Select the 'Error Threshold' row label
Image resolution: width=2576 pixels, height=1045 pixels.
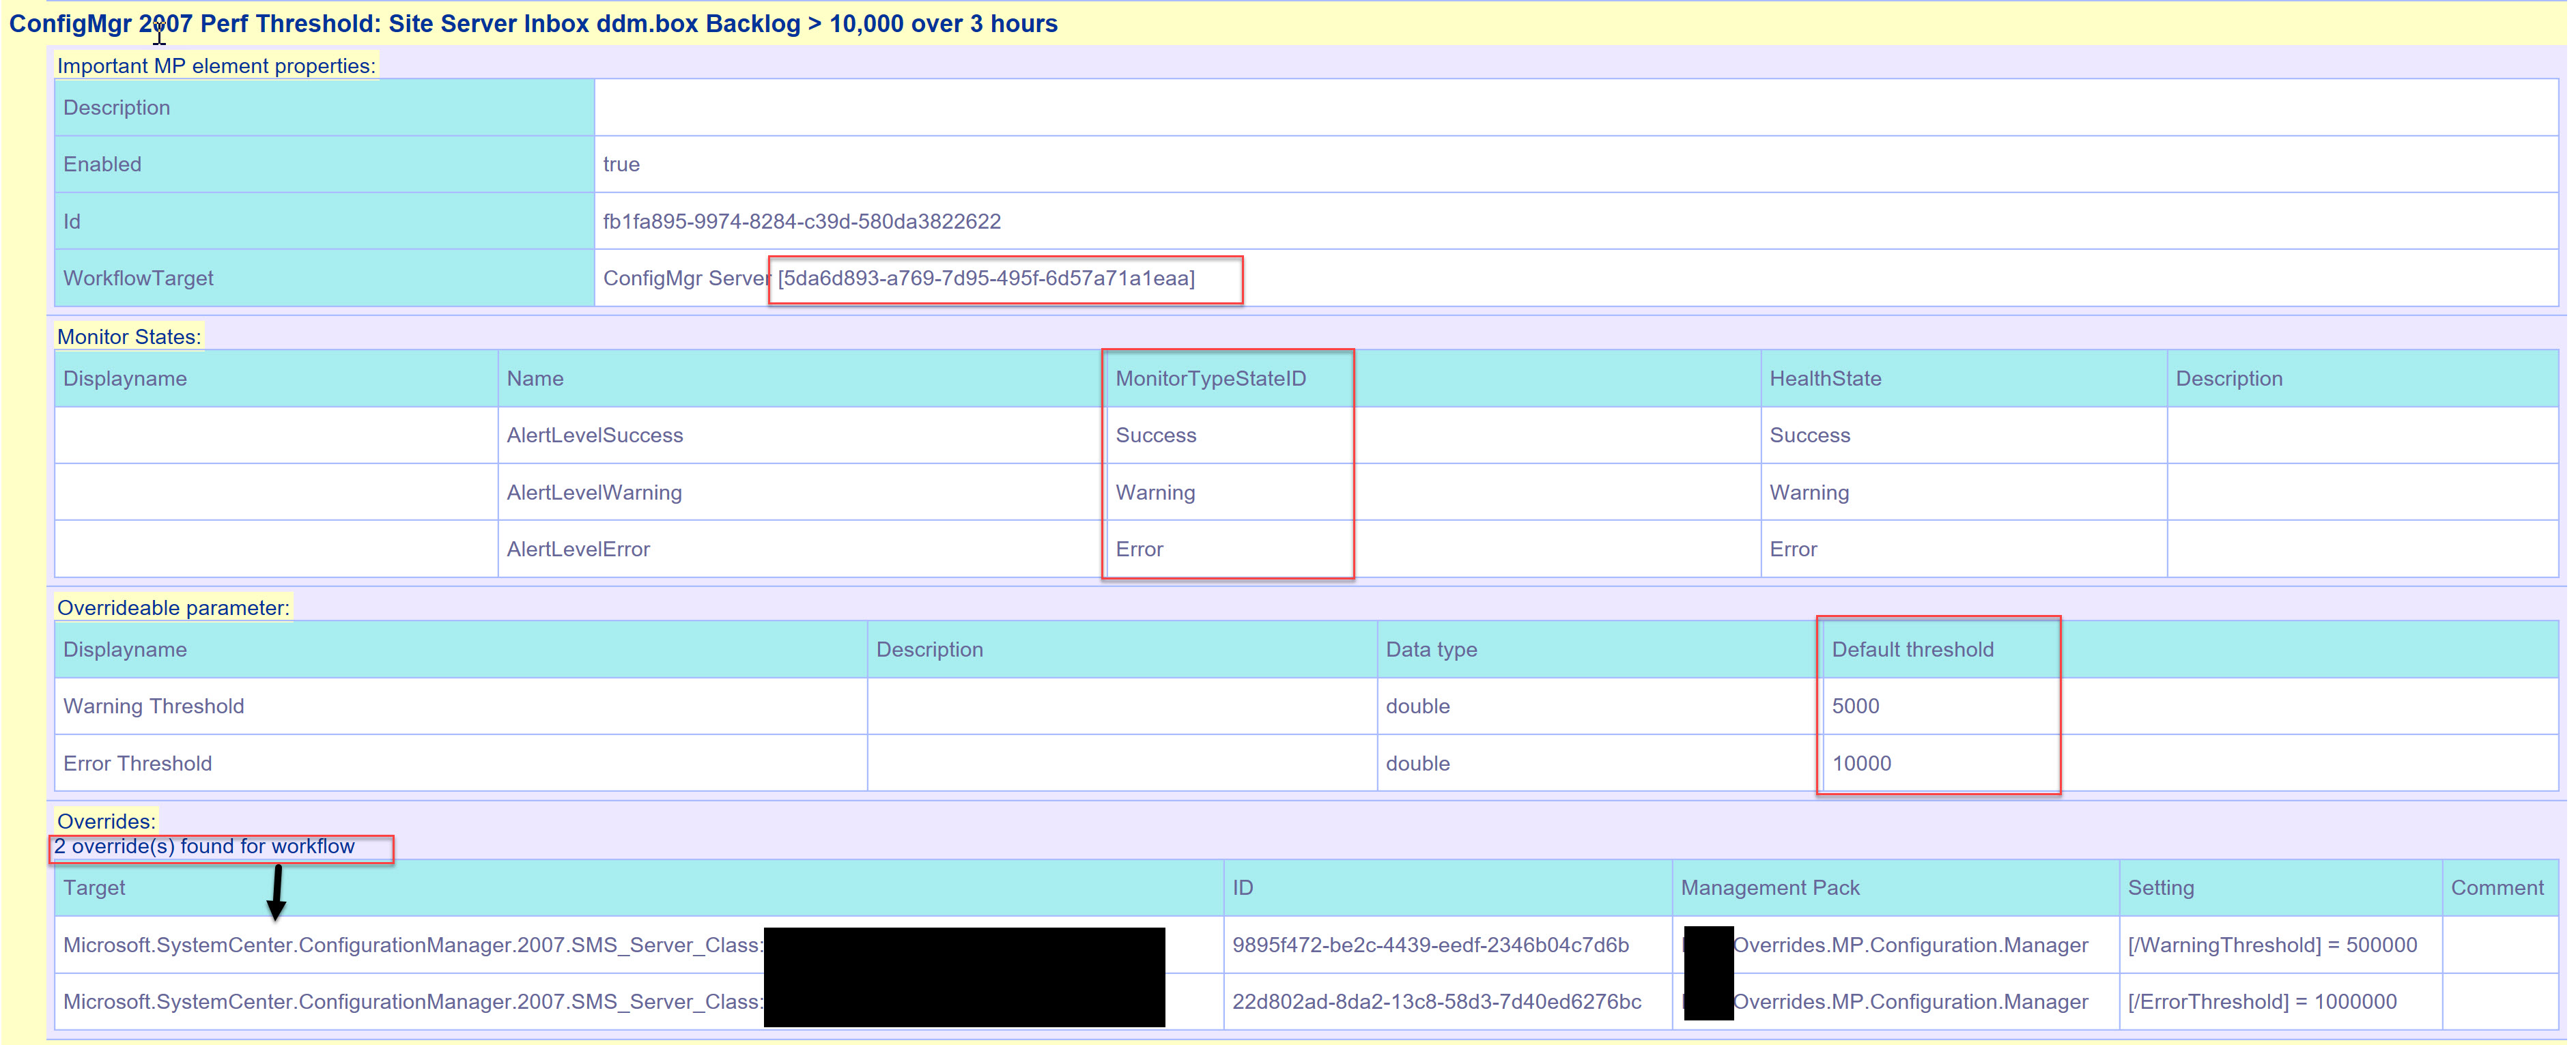[x=137, y=763]
